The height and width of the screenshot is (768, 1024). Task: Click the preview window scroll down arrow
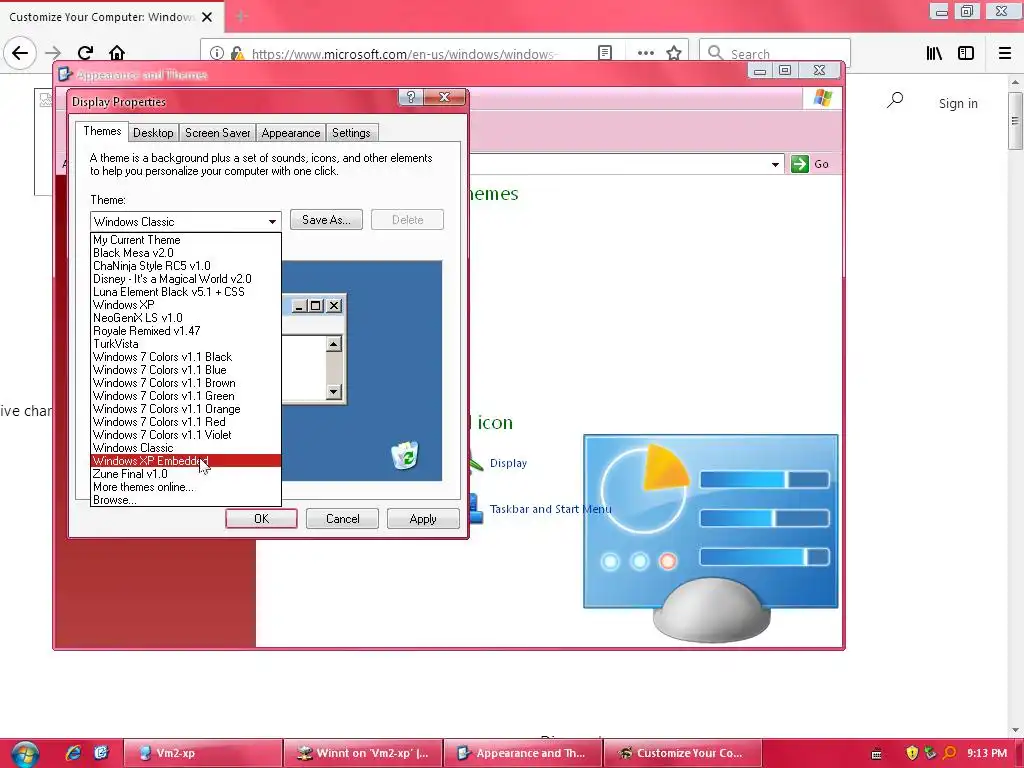334,392
